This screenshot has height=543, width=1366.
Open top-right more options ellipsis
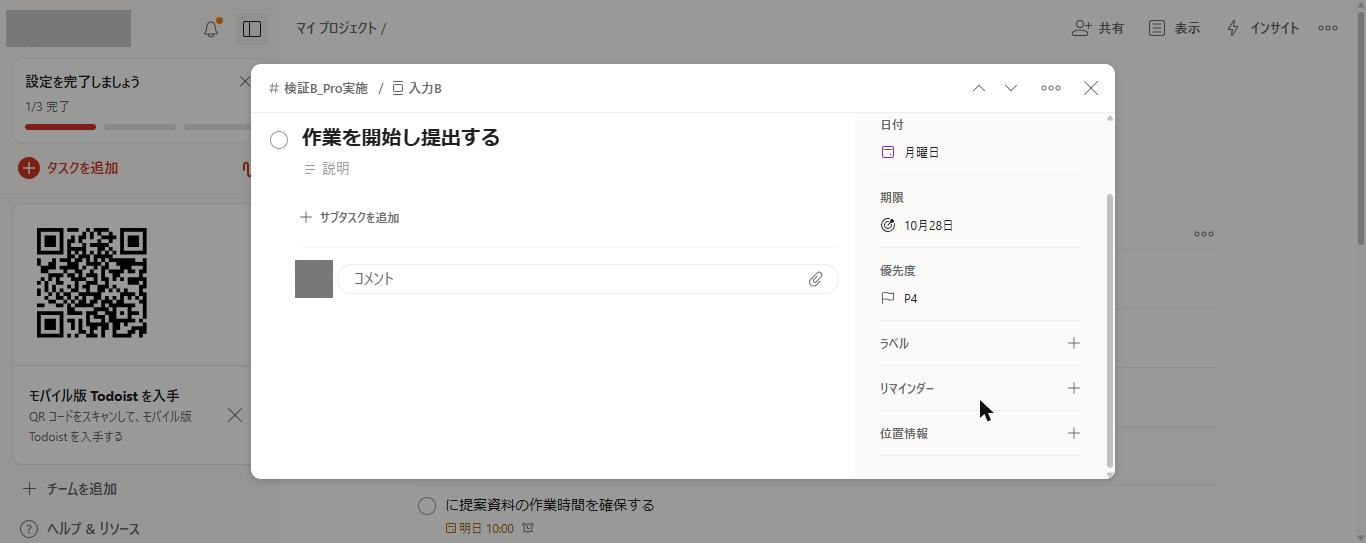[1328, 28]
